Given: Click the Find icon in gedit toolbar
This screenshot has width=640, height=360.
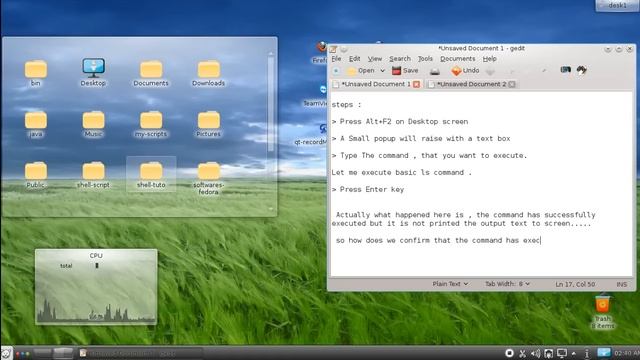Looking at the screenshot, I should [565, 70].
